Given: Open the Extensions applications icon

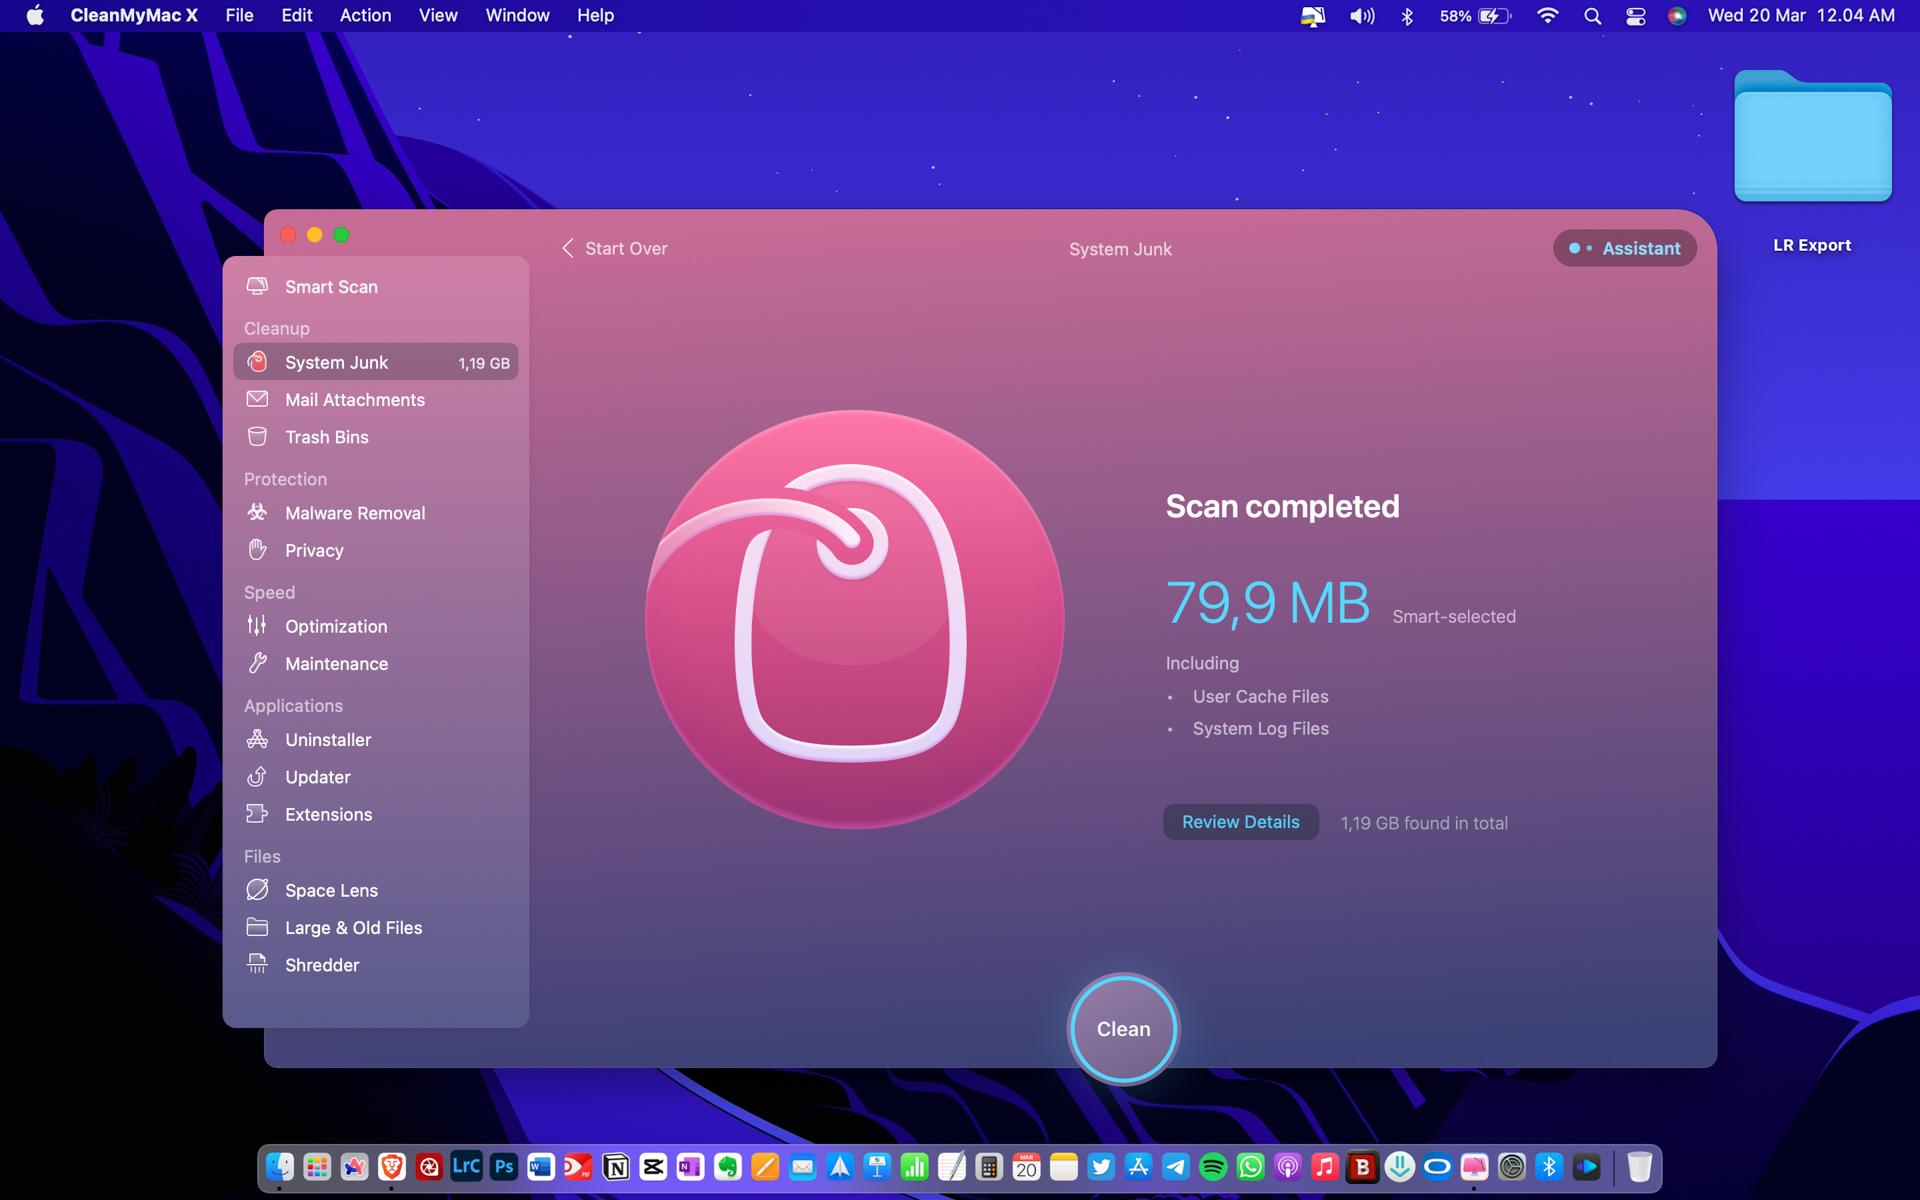Looking at the screenshot, I should click(257, 814).
